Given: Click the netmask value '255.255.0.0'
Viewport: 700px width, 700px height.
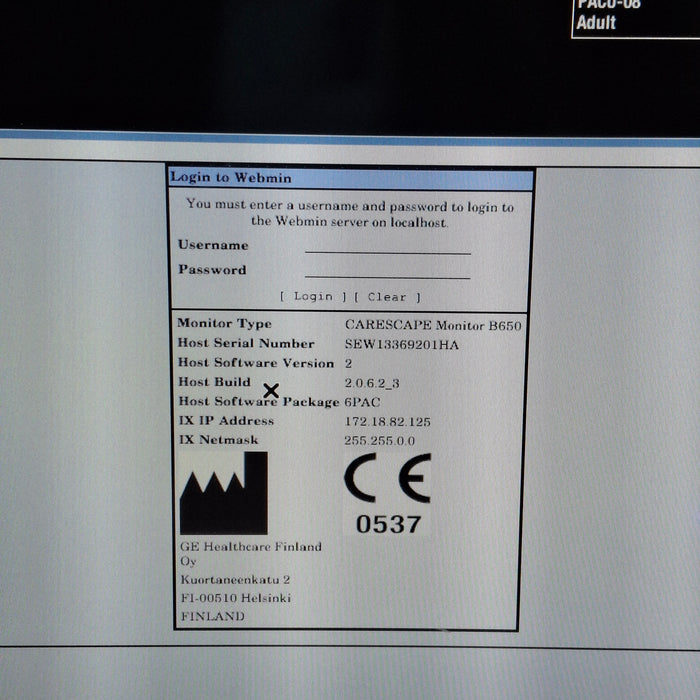Looking at the screenshot, I should coord(379,441).
